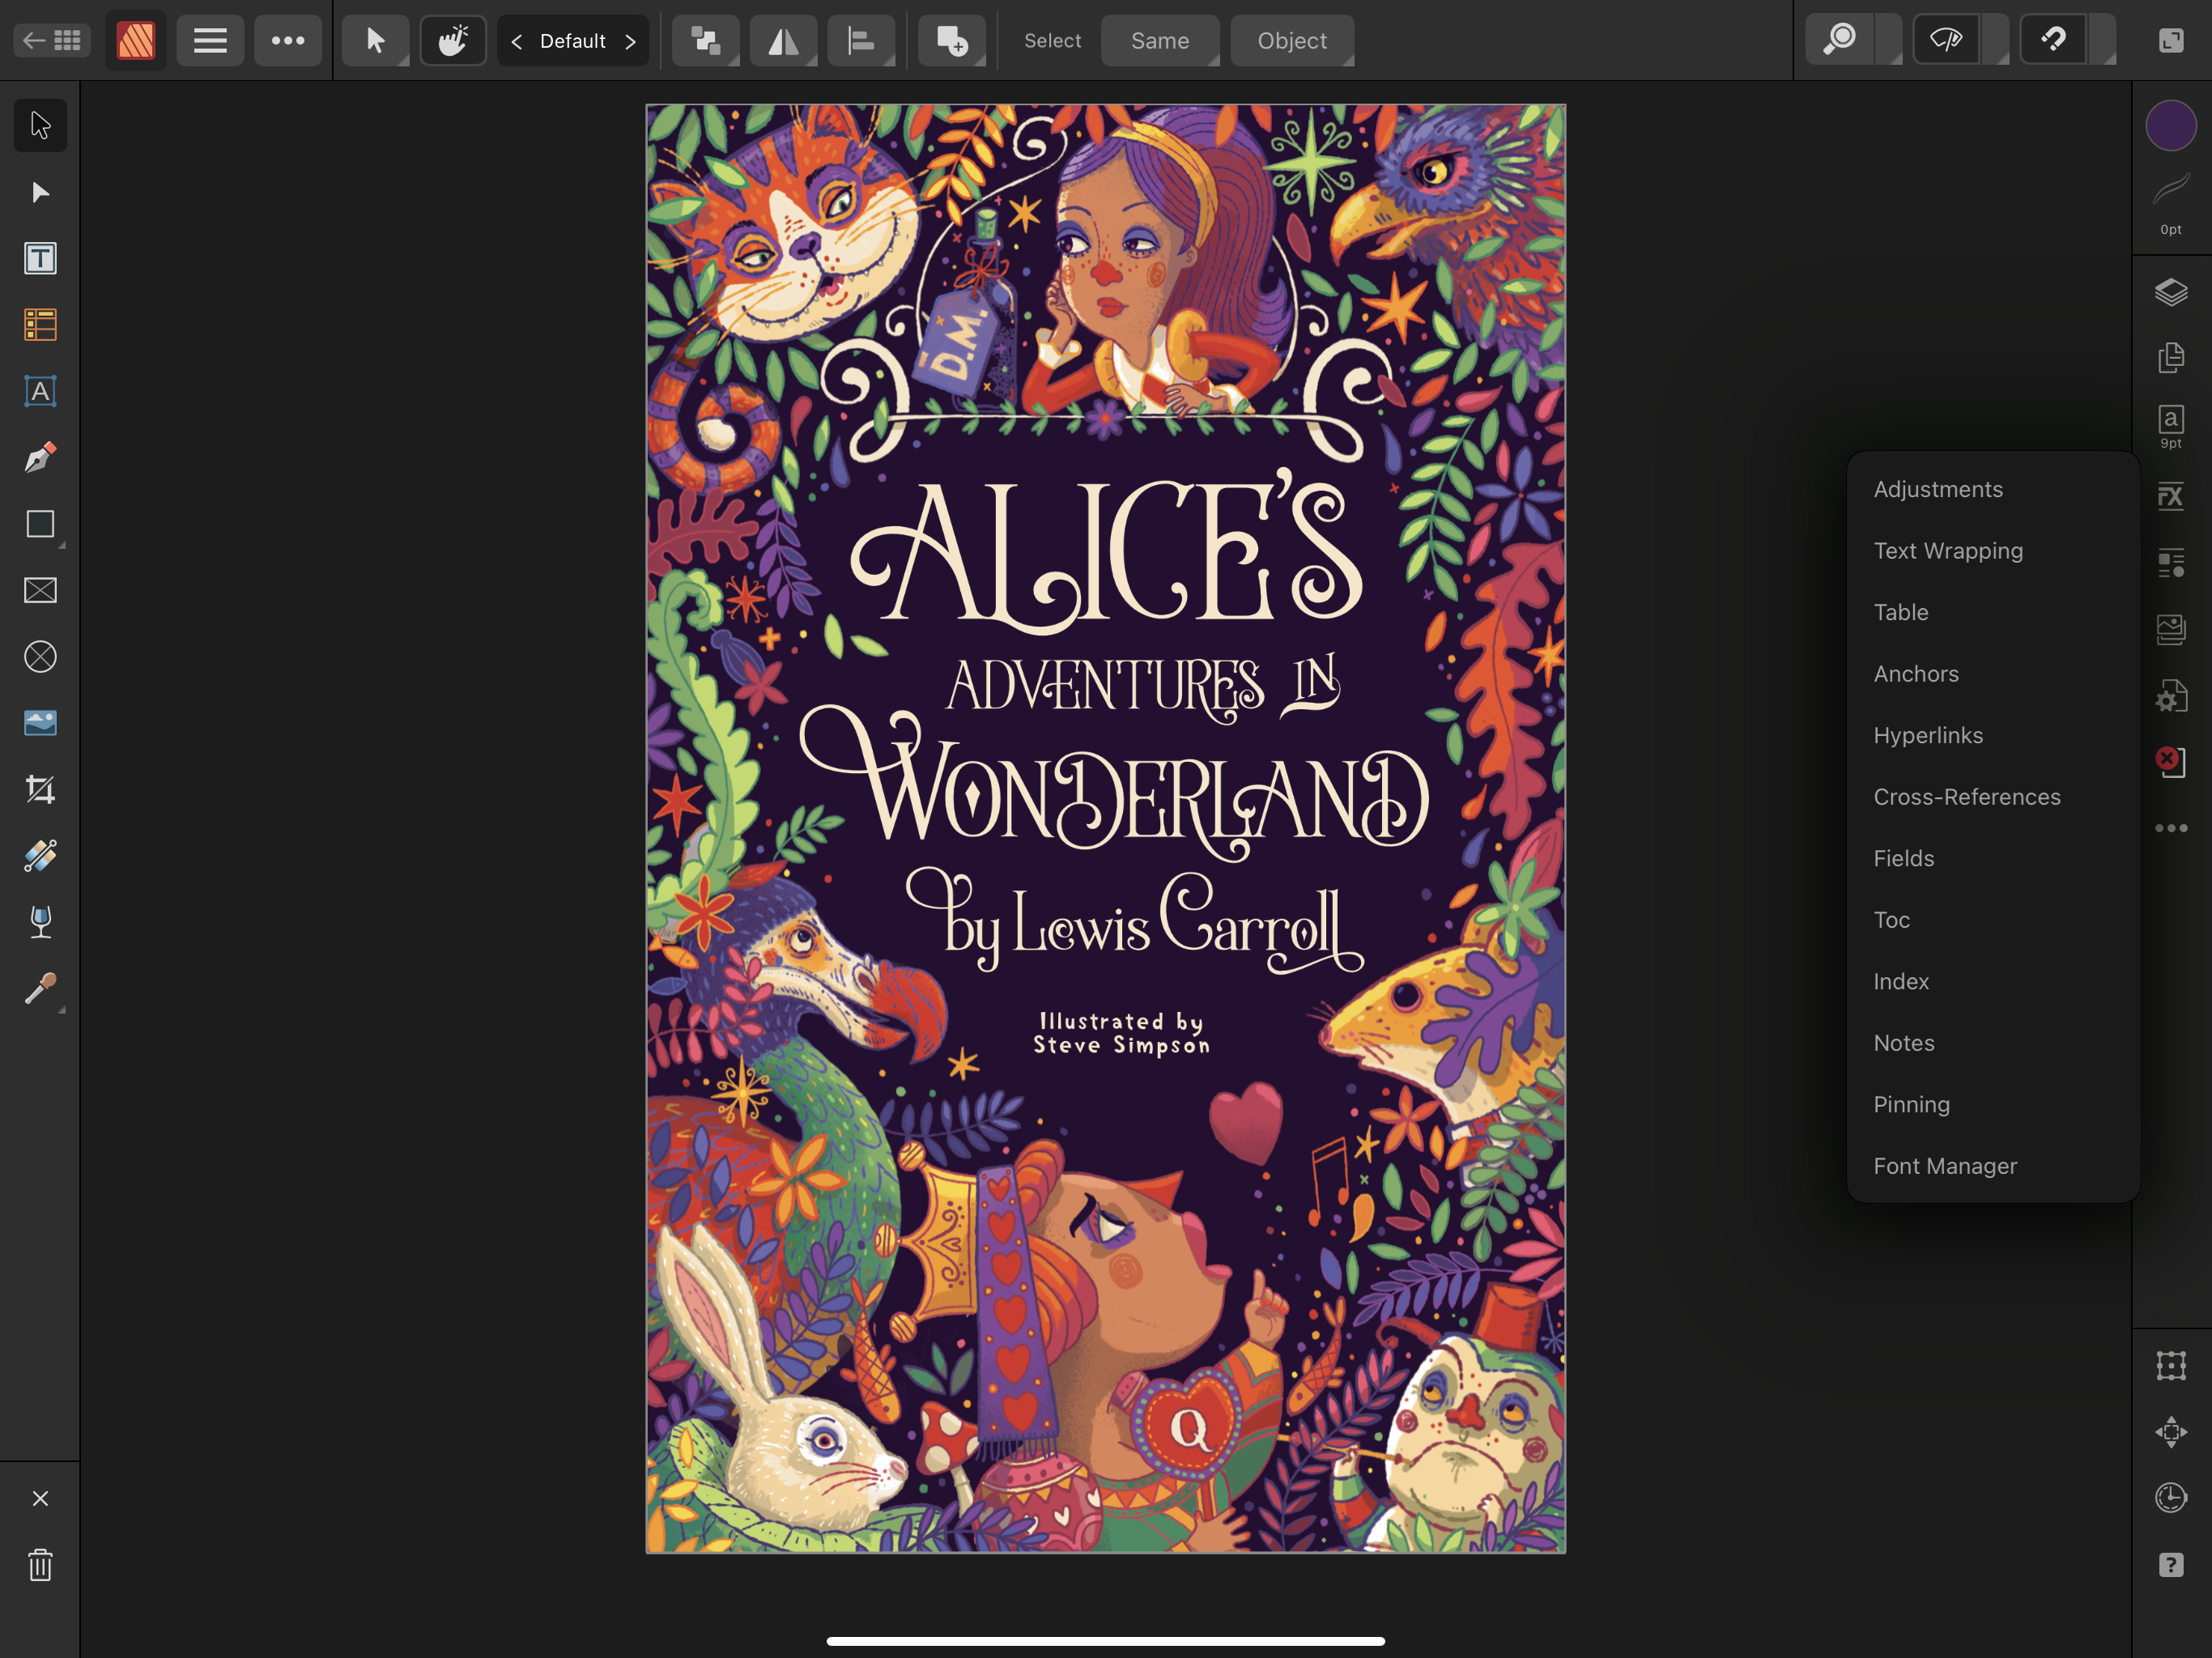This screenshot has height=1658, width=2212.
Task: Click the purple fill color swatch
Action: pyautogui.click(x=2170, y=126)
